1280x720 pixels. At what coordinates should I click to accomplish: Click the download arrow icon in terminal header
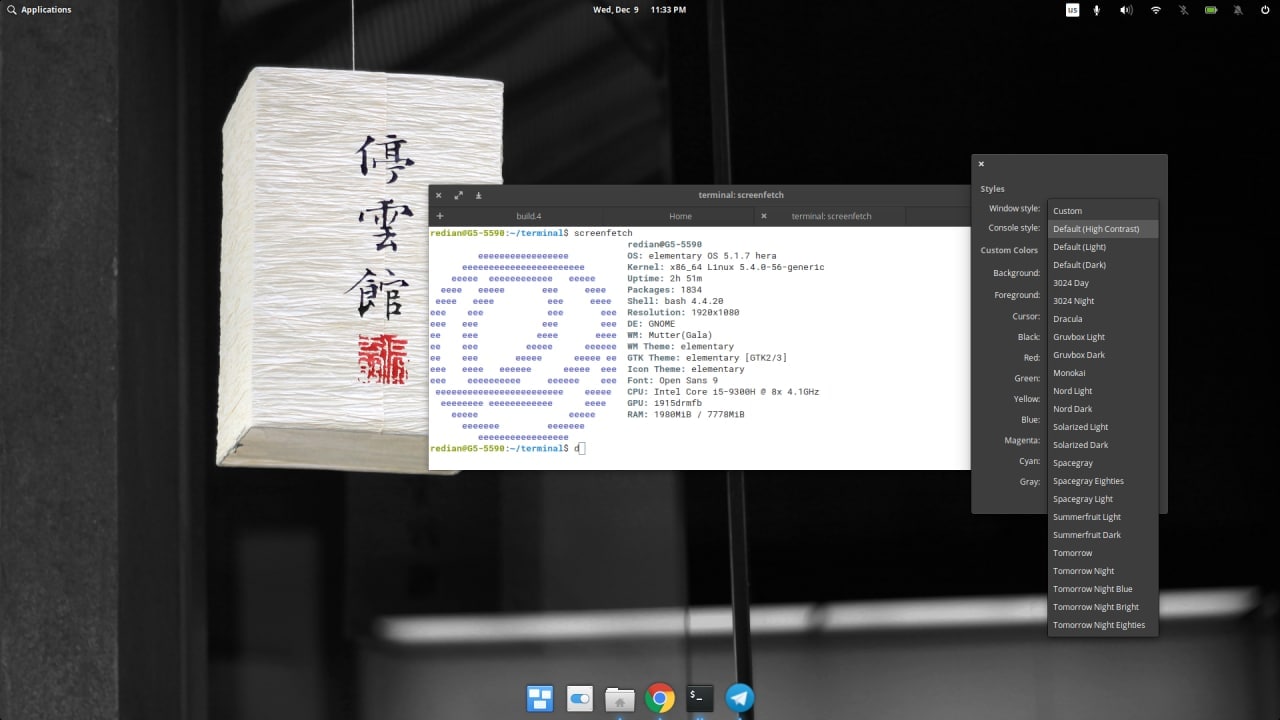point(479,195)
